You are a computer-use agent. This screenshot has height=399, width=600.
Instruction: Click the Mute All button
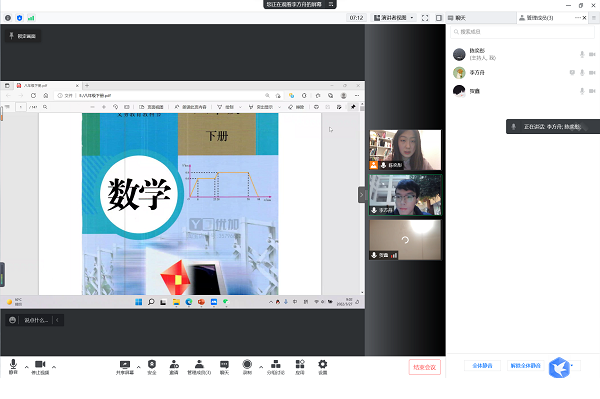(x=482, y=366)
